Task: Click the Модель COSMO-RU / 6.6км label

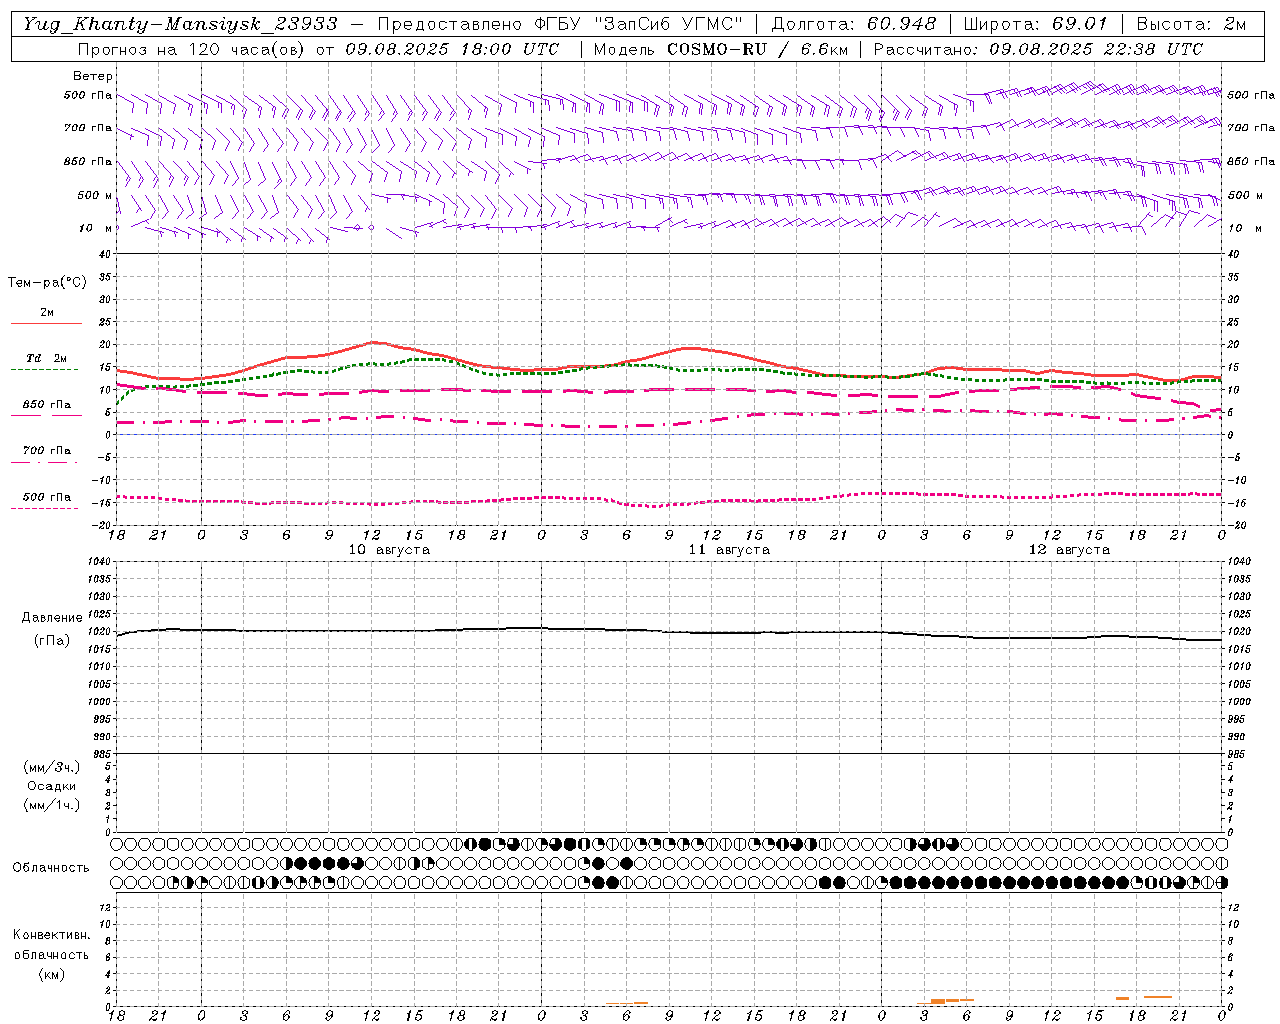Action: pyautogui.click(x=720, y=49)
